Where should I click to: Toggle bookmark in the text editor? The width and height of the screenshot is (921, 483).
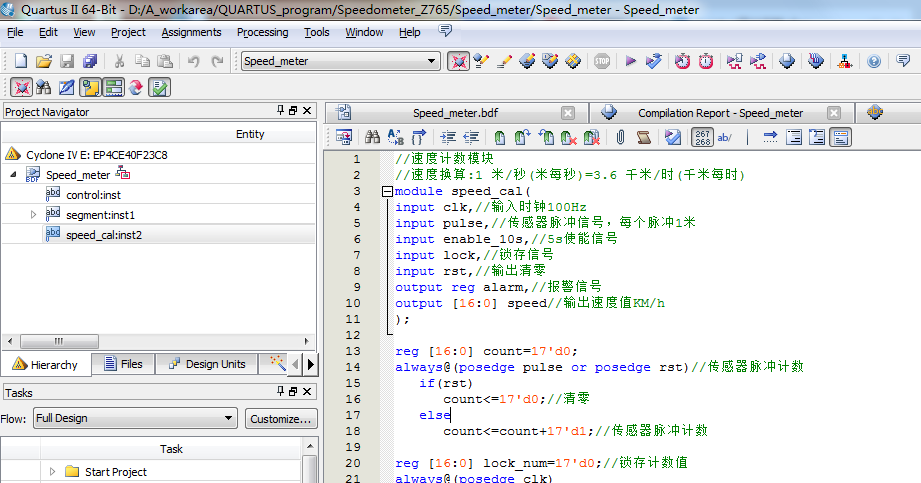click(x=499, y=137)
